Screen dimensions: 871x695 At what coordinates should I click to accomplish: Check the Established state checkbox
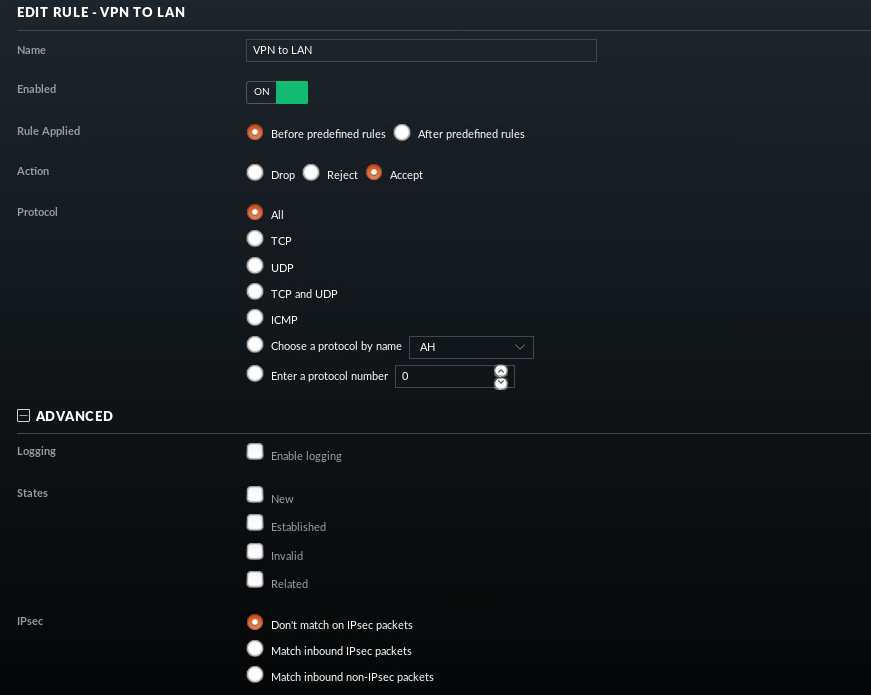tap(255, 523)
